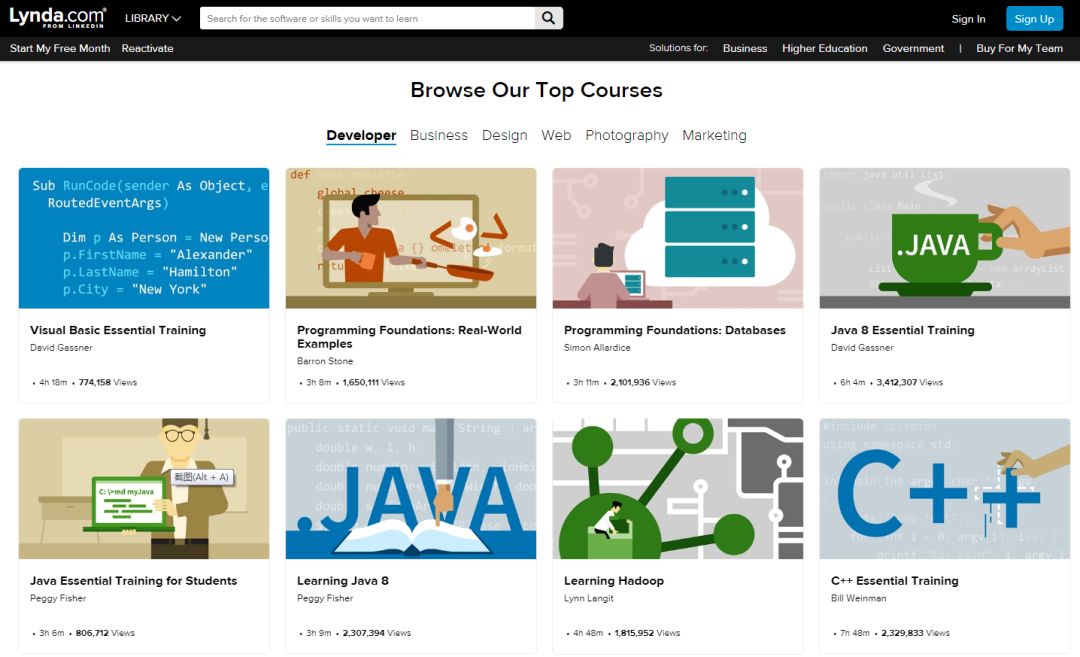Click the Reactivate link
This screenshot has width=1080, height=657.
(x=147, y=48)
